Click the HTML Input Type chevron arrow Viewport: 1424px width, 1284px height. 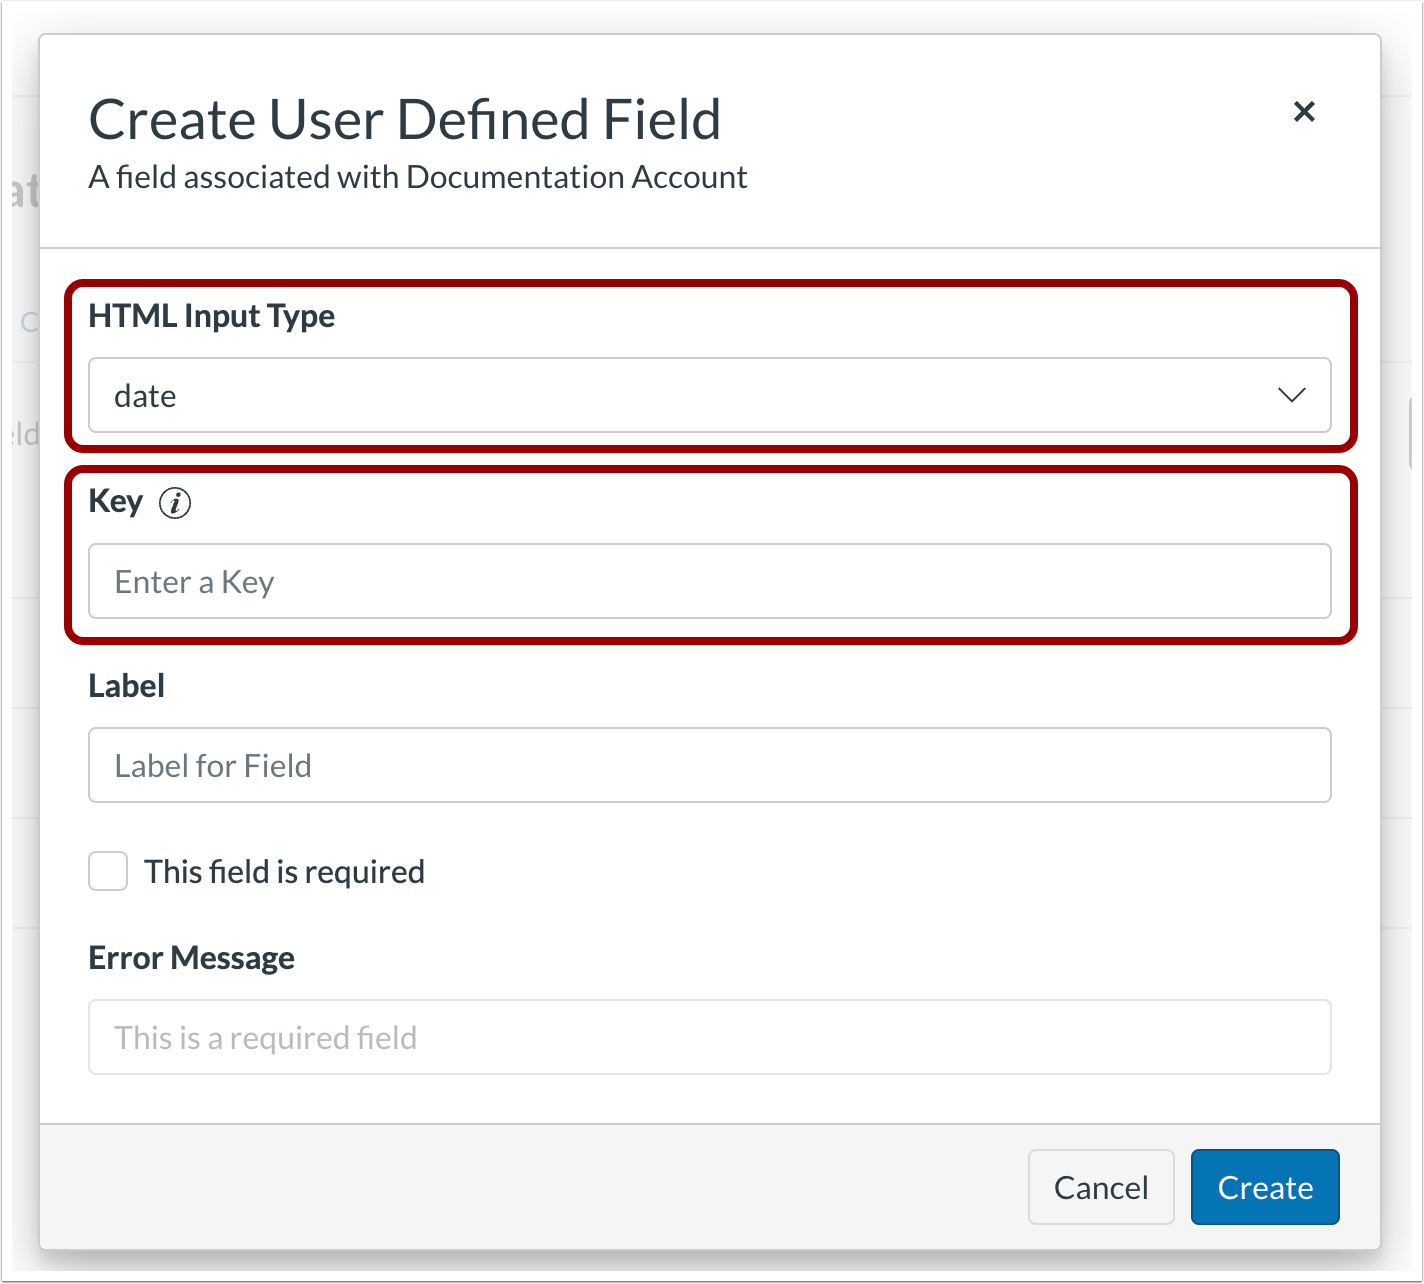coord(1291,395)
